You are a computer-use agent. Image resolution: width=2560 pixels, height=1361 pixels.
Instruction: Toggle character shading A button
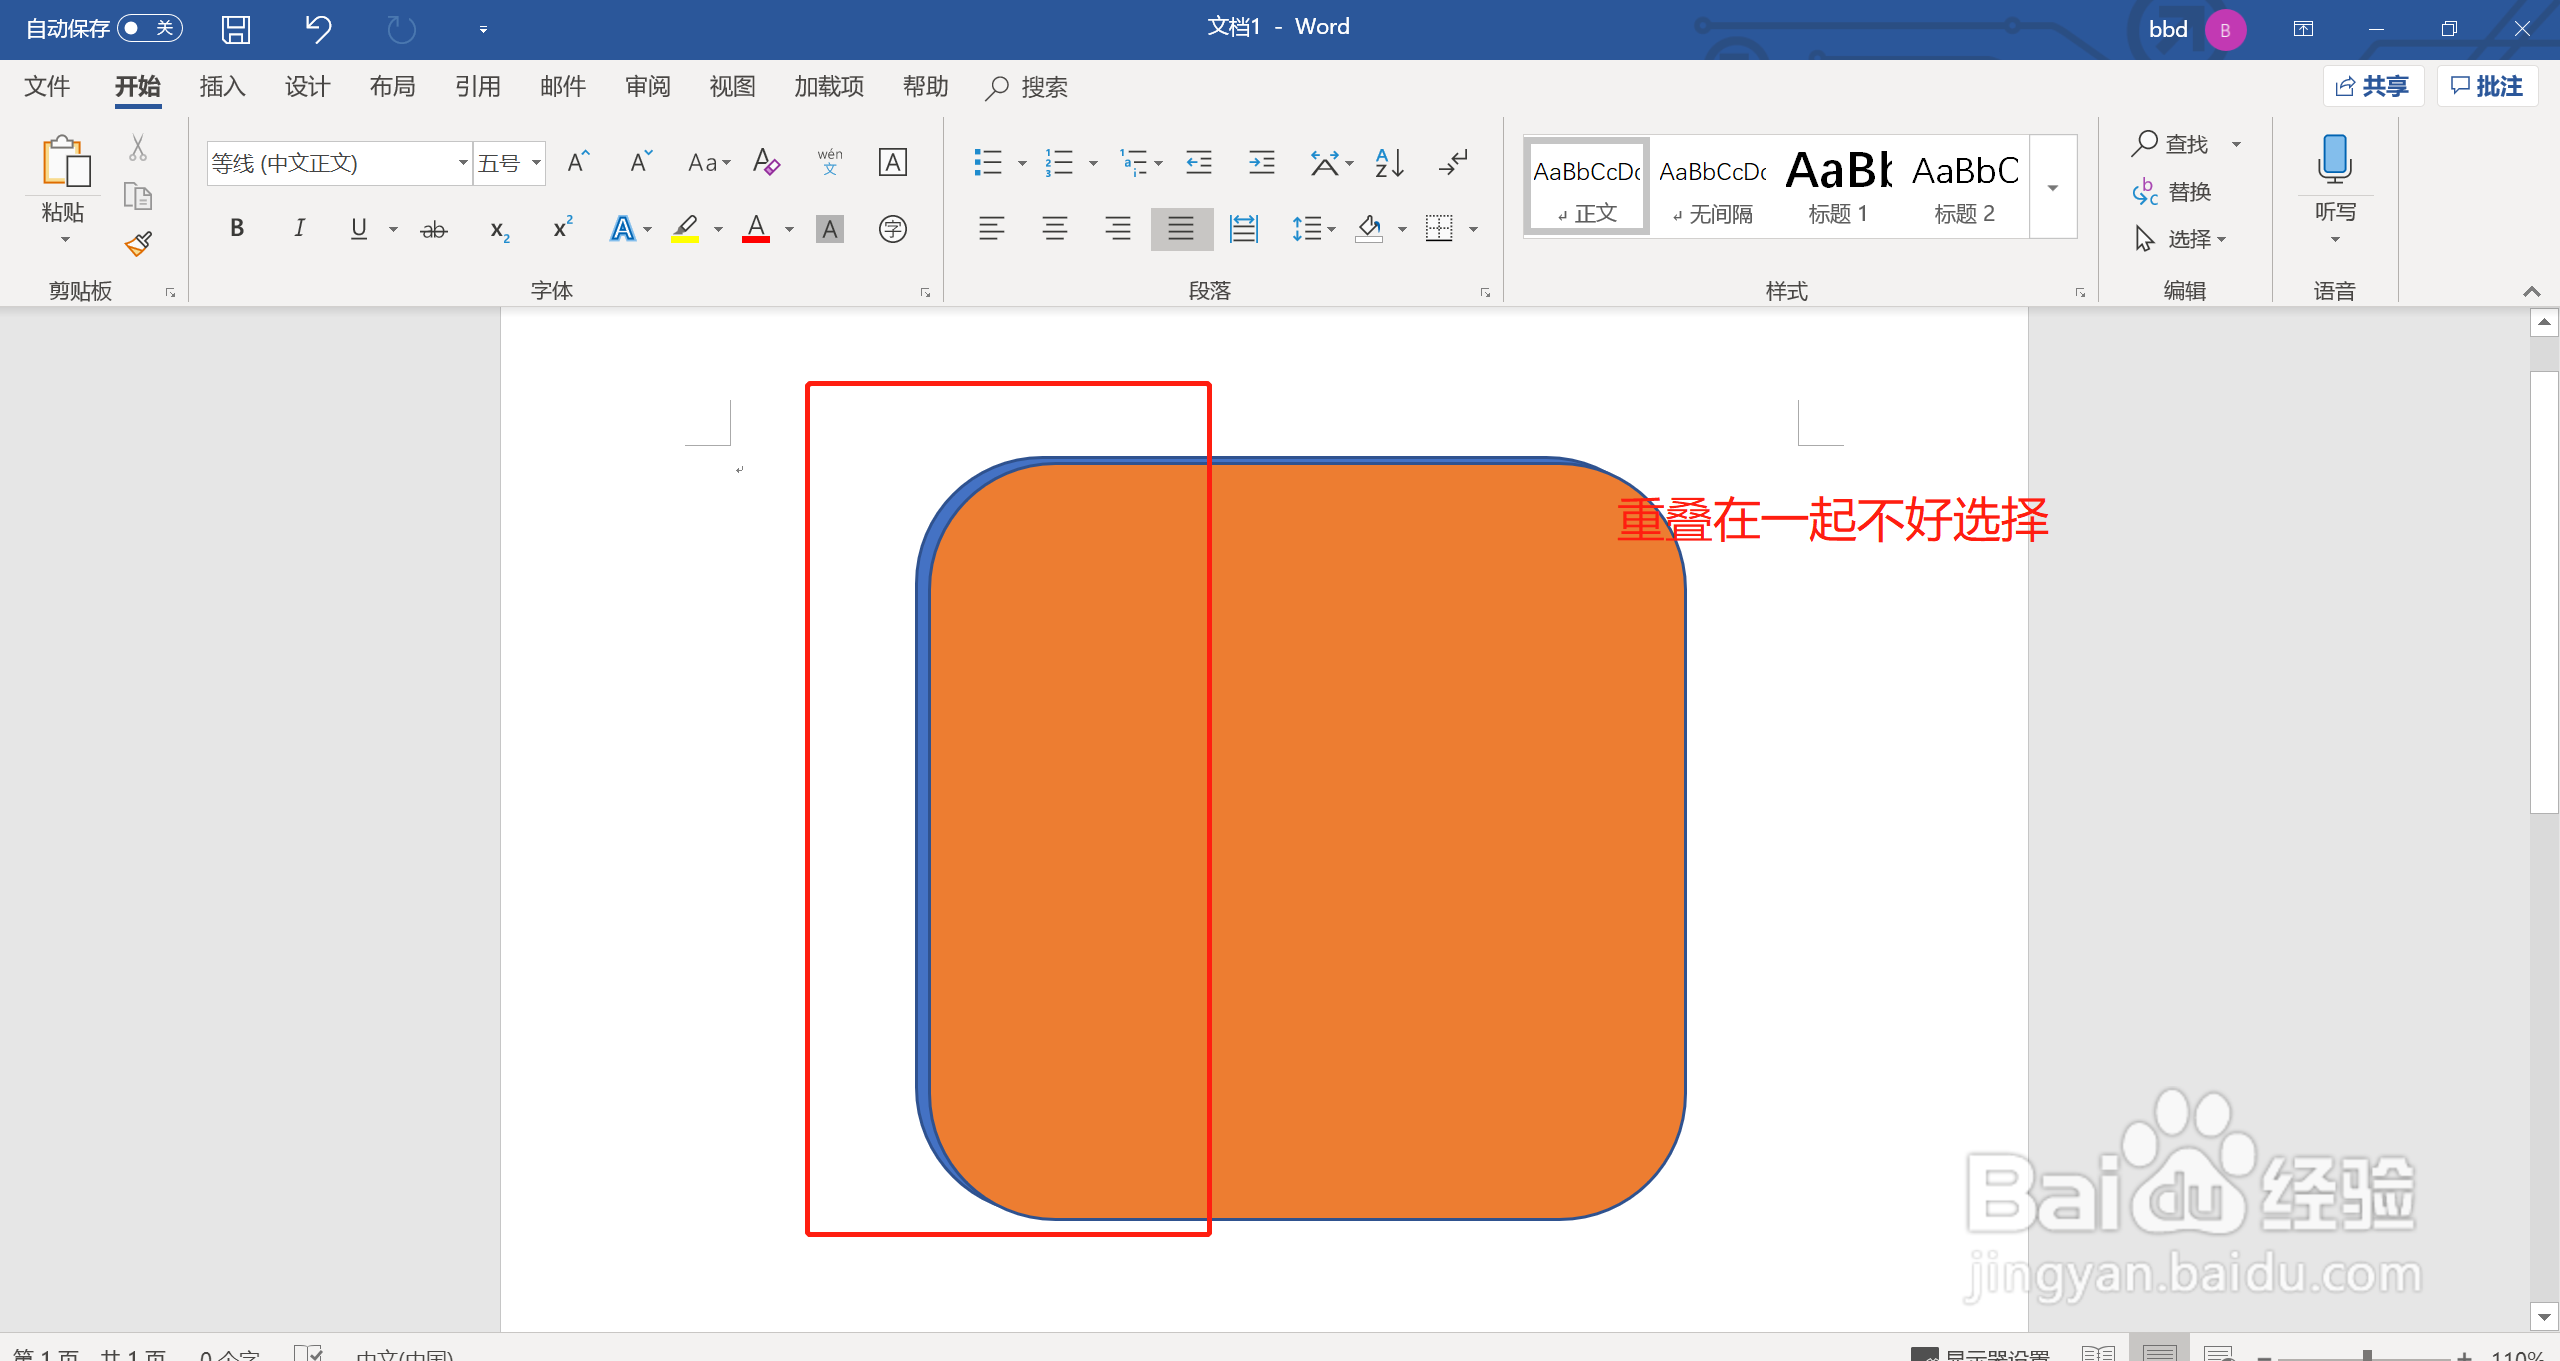pyautogui.click(x=830, y=229)
